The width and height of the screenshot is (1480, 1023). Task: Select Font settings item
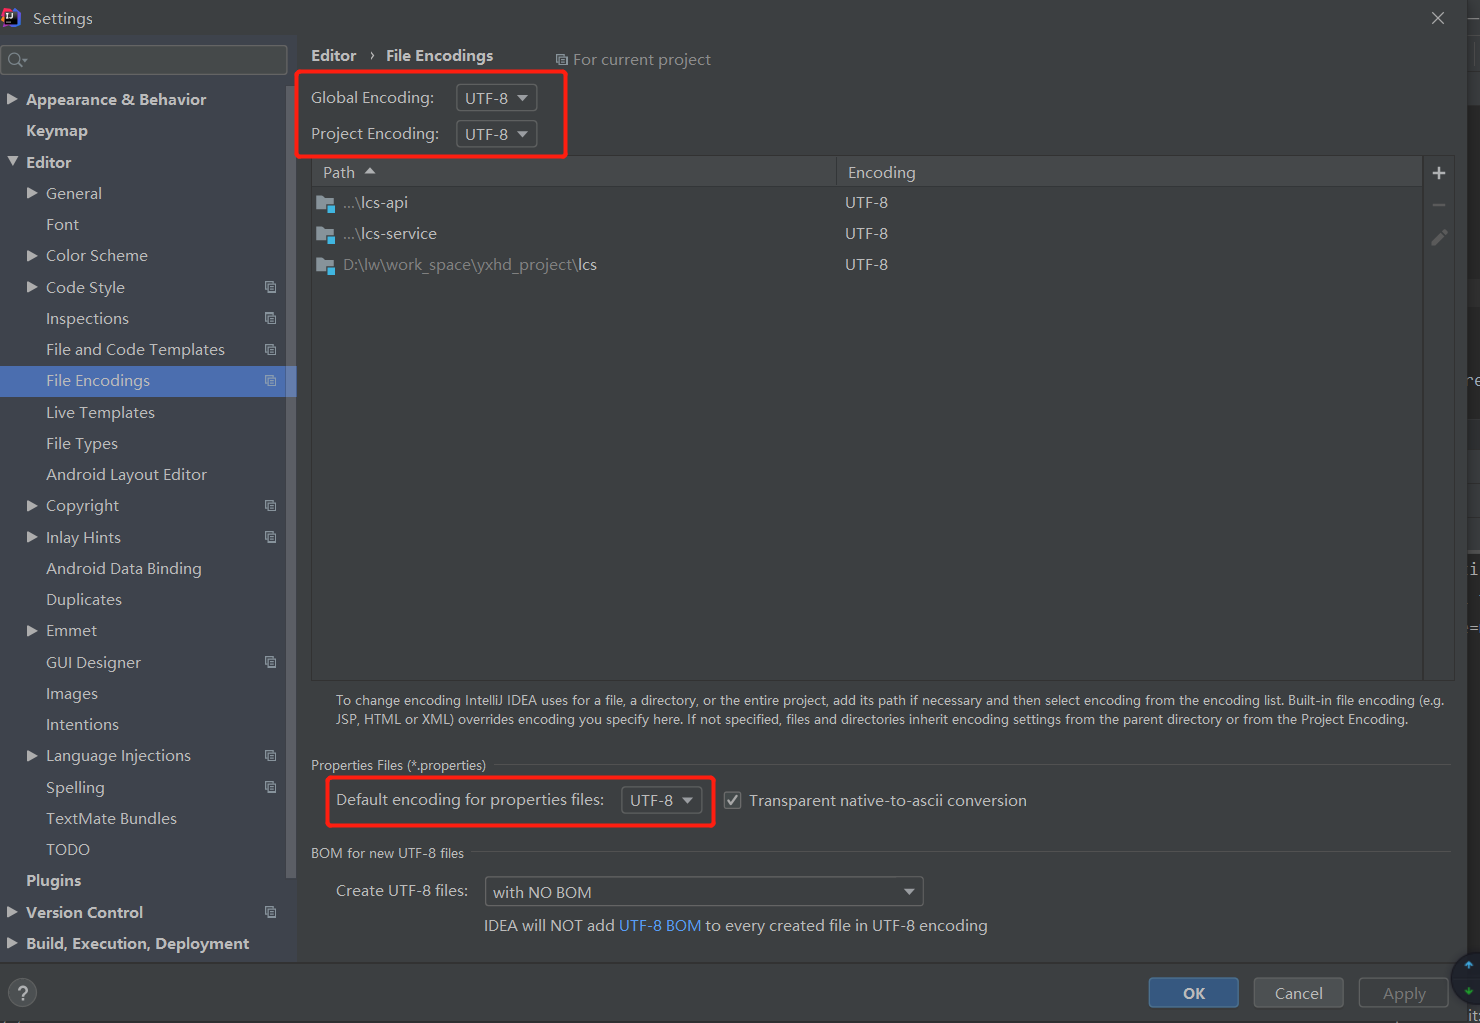(x=62, y=225)
